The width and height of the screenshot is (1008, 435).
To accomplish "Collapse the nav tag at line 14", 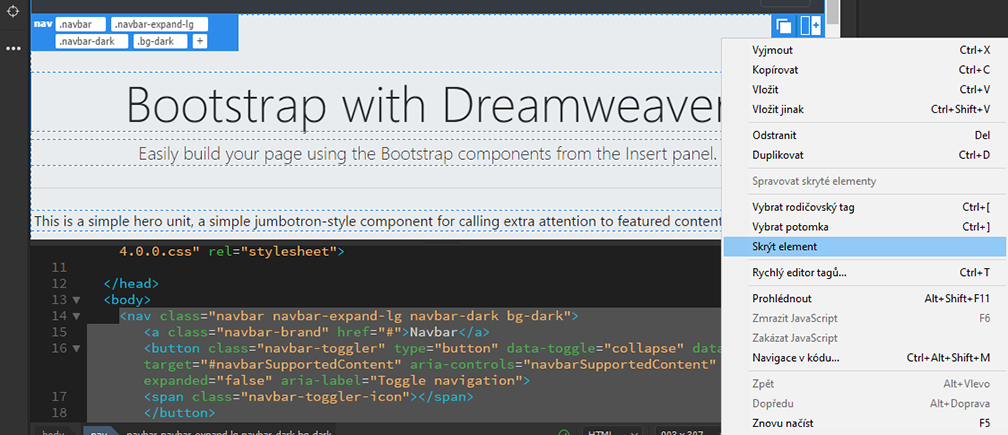I will (77, 316).
